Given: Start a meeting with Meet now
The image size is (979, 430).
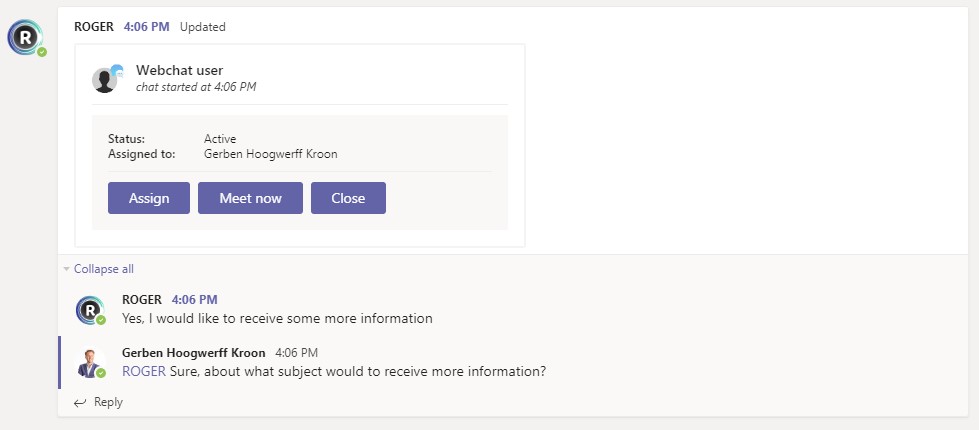Looking at the screenshot, I should pyautogui.click(x=250, y=198).
